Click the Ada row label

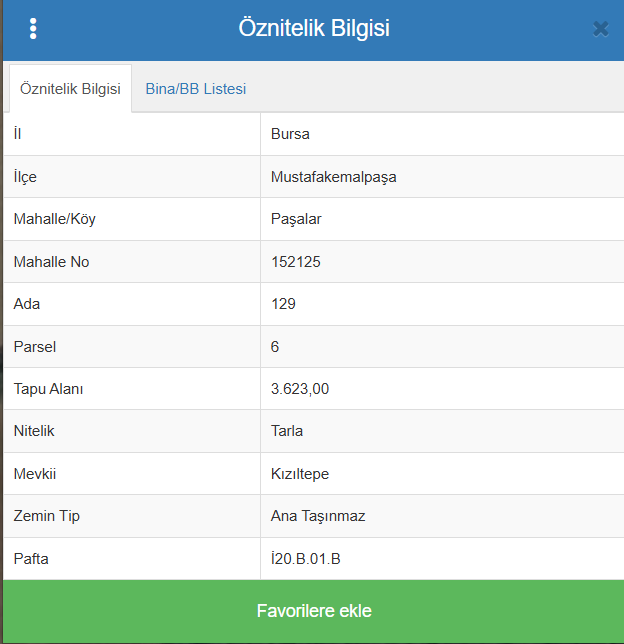(x=27, y=304)
